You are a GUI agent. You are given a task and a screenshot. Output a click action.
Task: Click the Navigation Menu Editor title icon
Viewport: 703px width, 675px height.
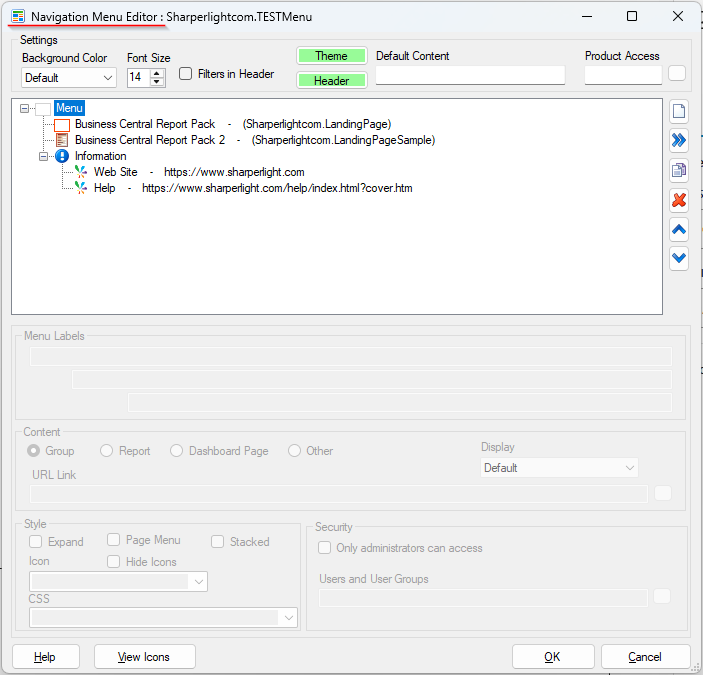pos(18,17)
